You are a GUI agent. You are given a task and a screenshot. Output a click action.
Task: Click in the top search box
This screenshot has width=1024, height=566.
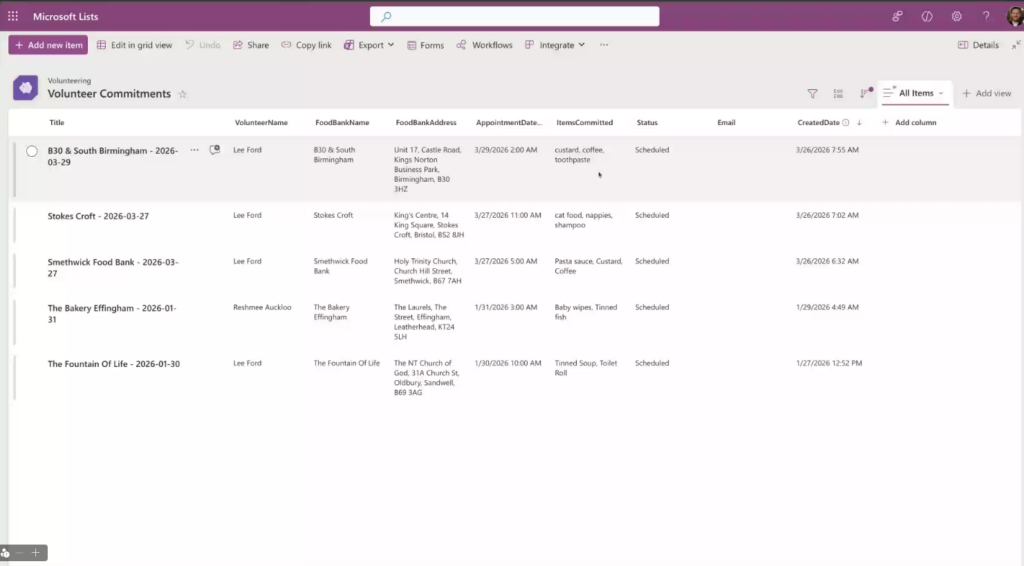tap(514, 16)
